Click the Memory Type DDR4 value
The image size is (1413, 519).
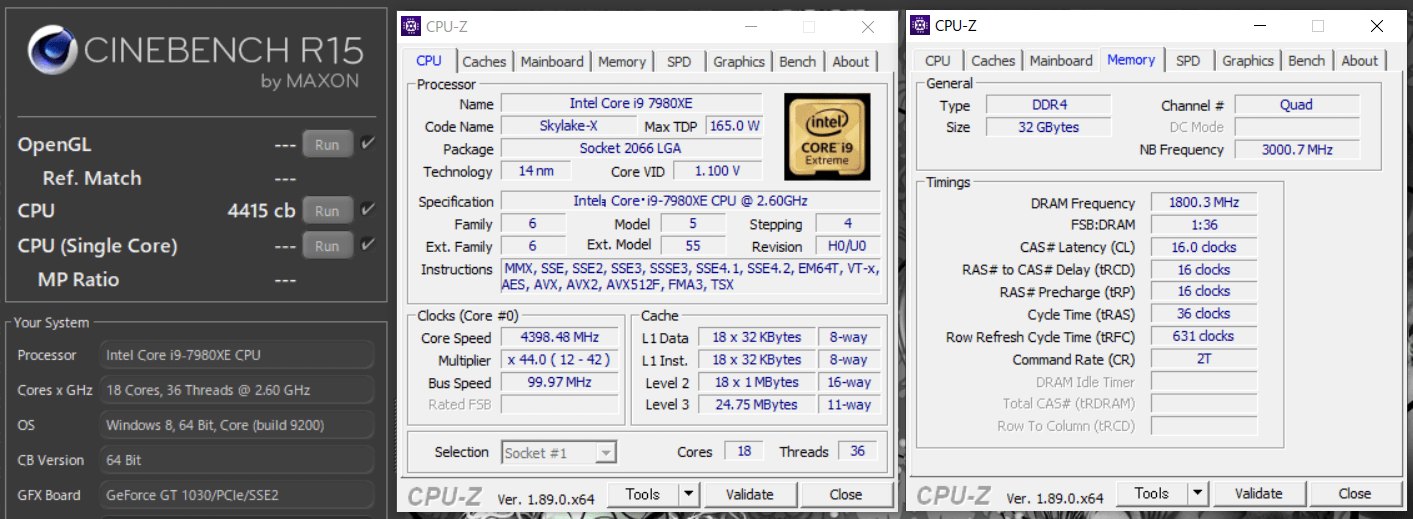[1048, 105]
